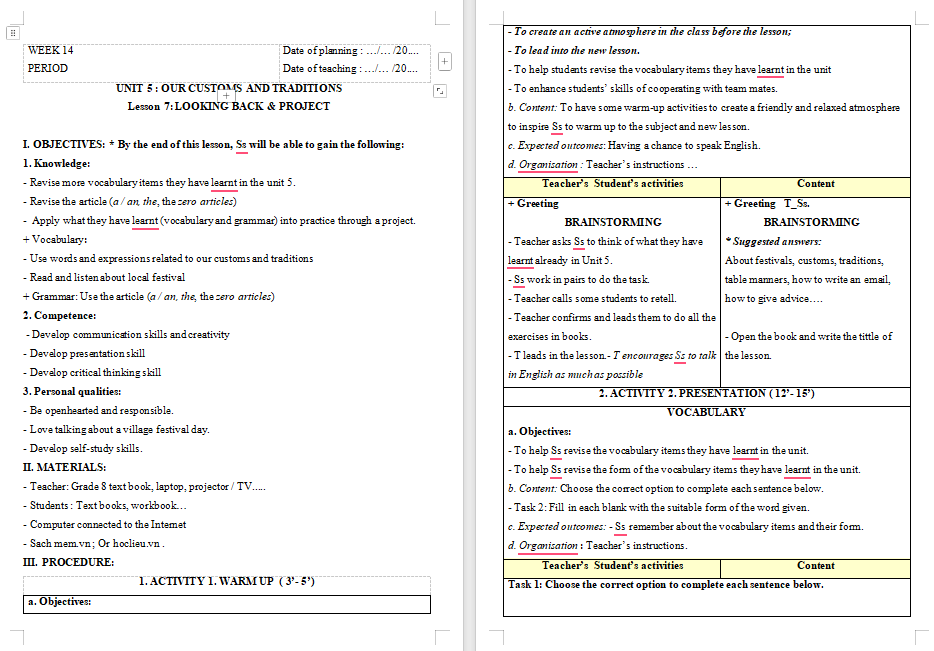This screenshot has height=651, width=934.
Task: Click the "2. Competence:" subheading
Action: [x=60, y=316]
